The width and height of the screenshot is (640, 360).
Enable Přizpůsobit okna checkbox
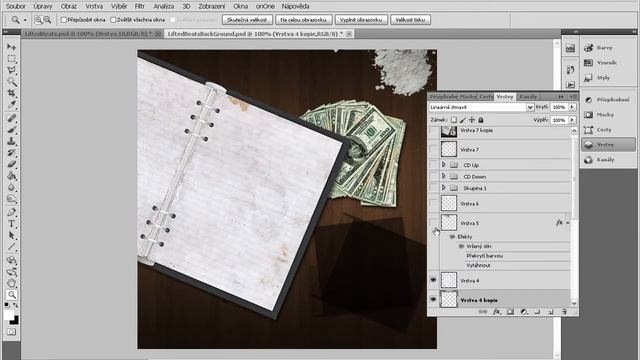click(64, 20)
